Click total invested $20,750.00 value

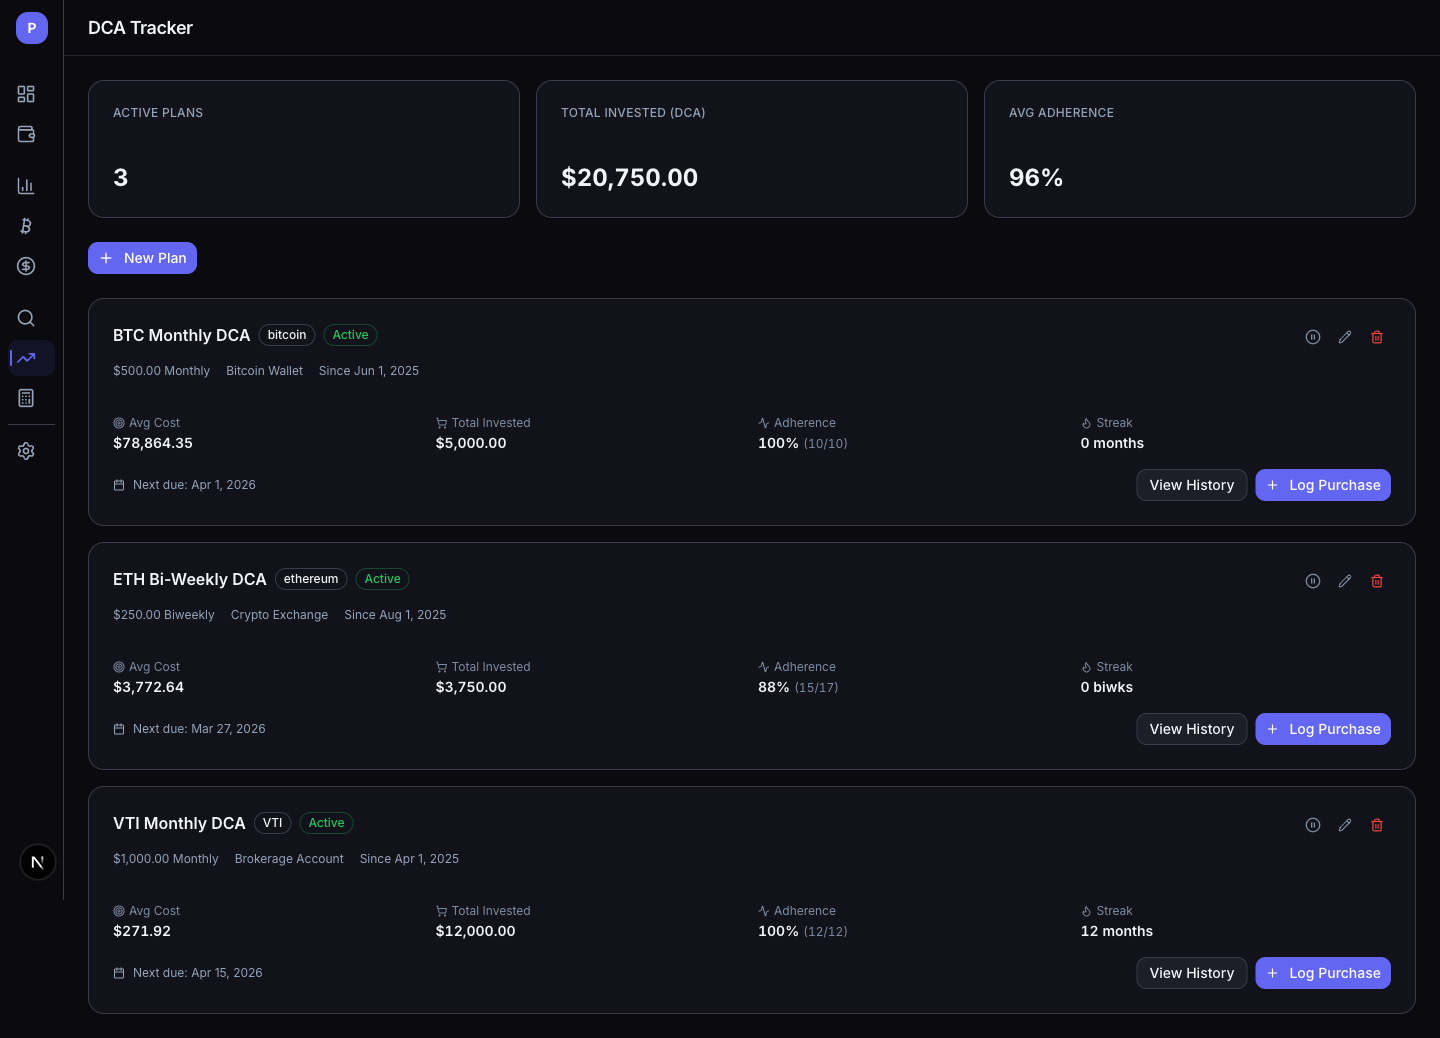point(629,177)
